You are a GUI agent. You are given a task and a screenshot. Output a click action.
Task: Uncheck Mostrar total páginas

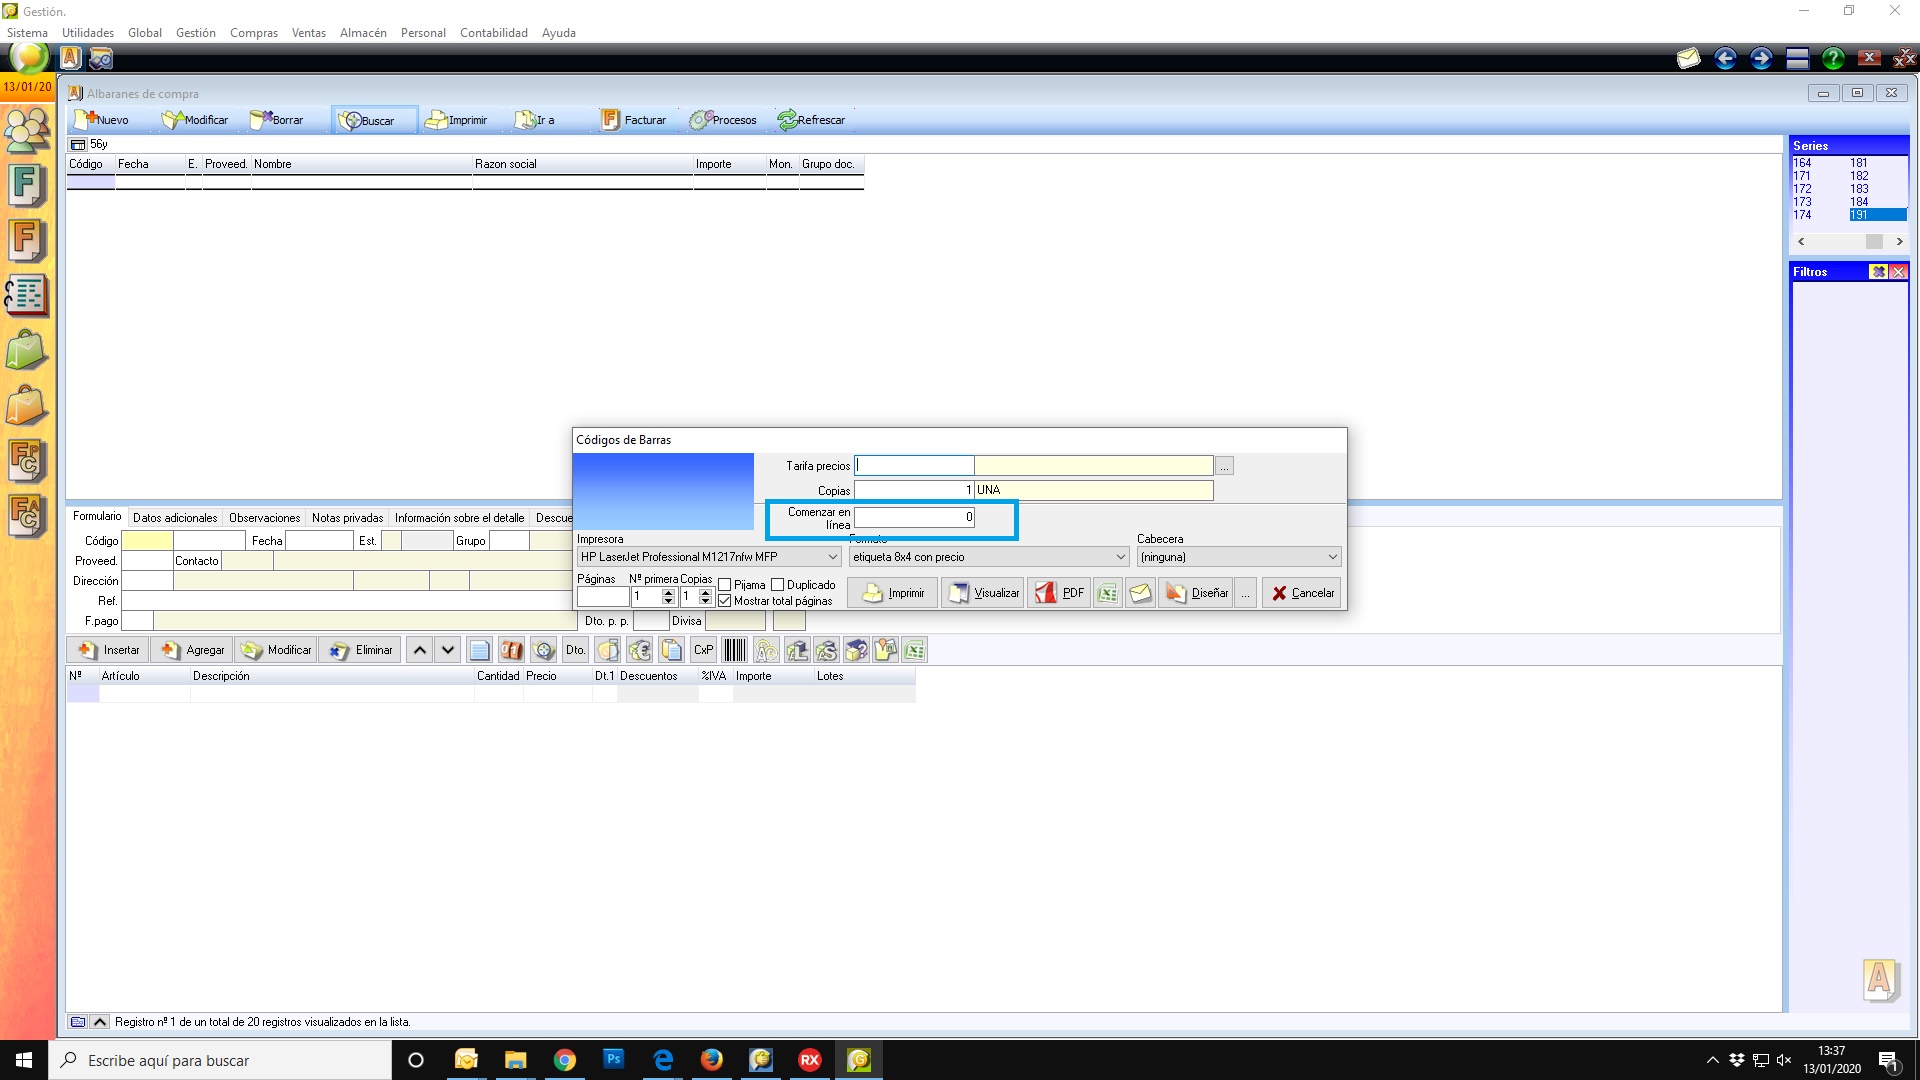pyautogui.click(x=725, y=601)
